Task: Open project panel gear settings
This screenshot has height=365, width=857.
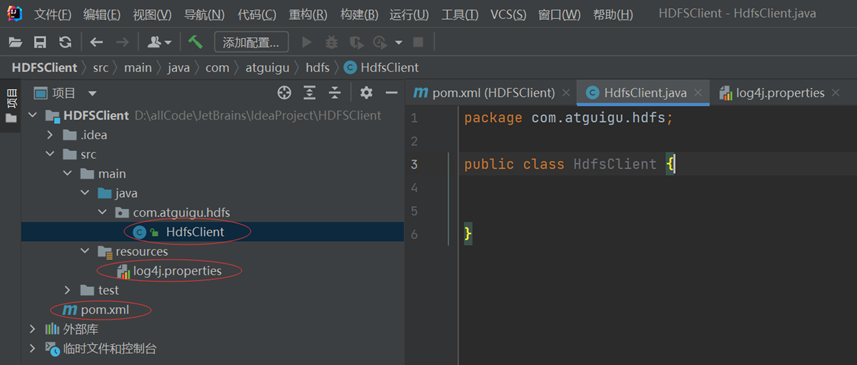Action: click(x=366, y=93)
